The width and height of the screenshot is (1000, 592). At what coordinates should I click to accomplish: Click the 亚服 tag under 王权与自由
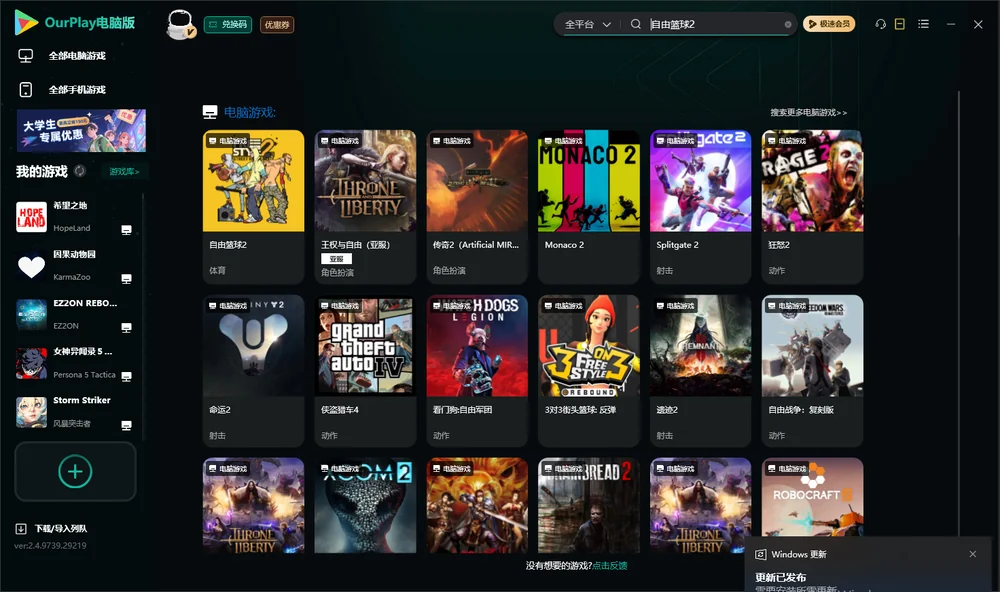tap(336, 258)
